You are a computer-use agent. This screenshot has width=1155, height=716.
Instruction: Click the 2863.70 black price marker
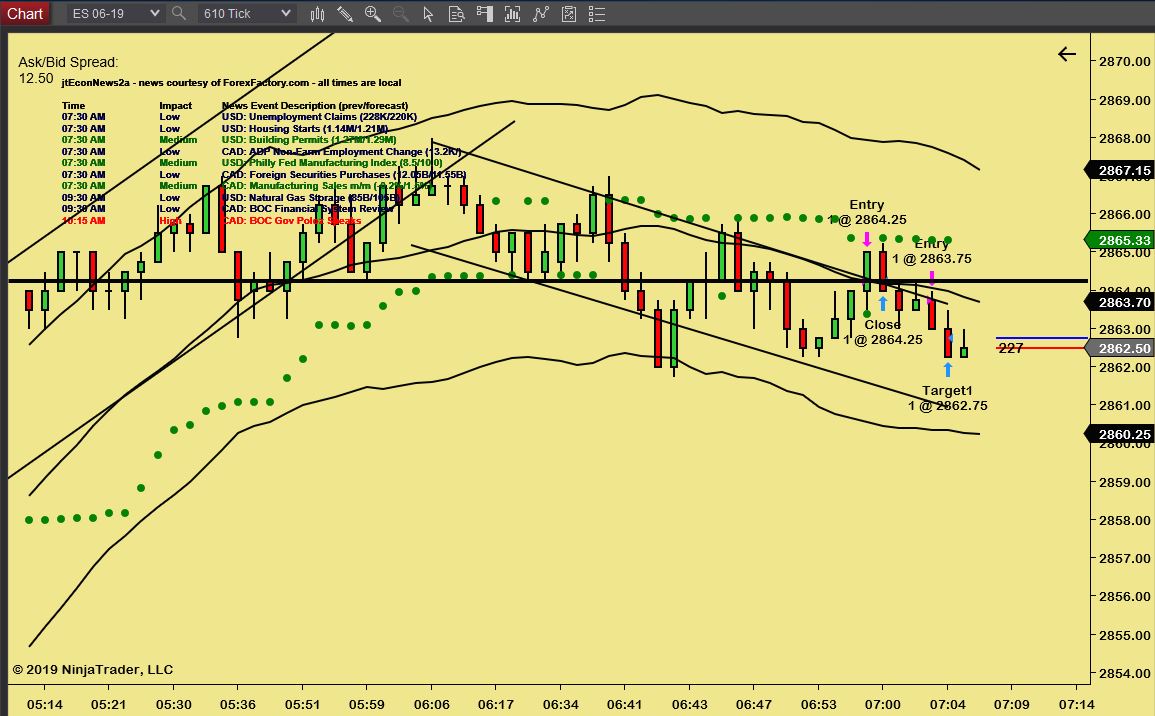(x=1119, y=302)
